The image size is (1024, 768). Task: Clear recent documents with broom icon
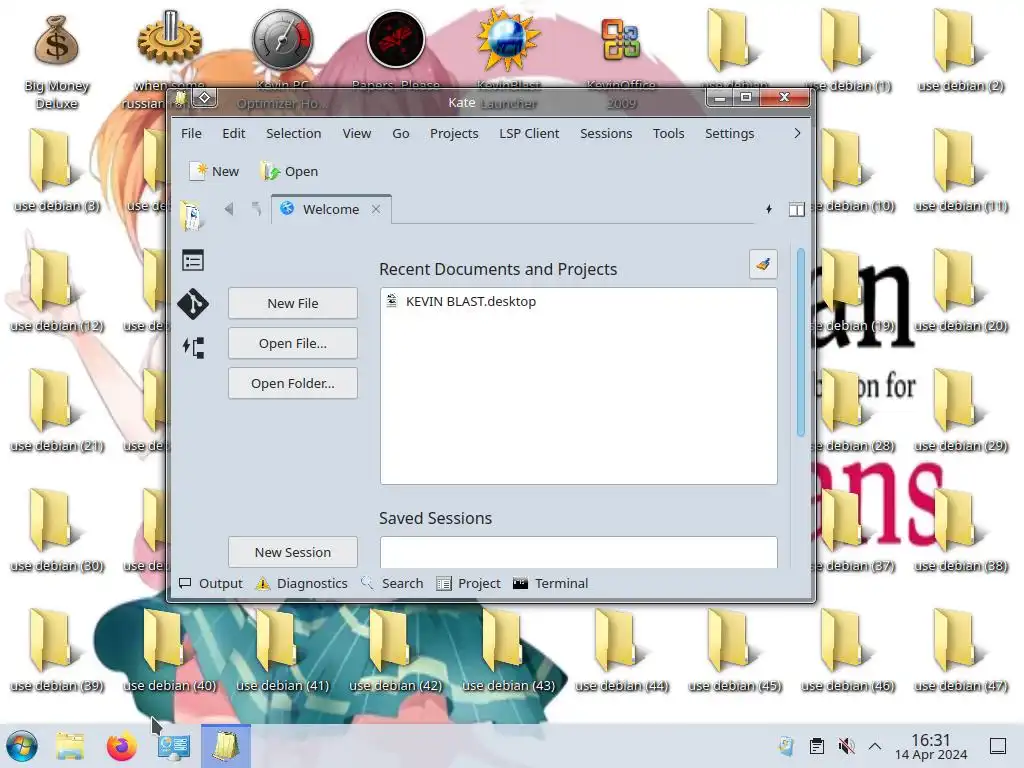click(x=763, y=264)
